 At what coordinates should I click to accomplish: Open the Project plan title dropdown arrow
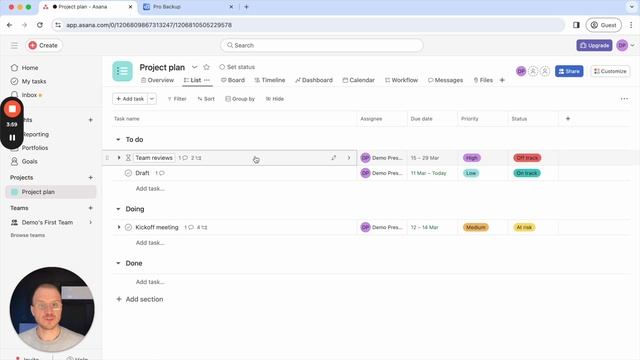click(x=195, y=67)
